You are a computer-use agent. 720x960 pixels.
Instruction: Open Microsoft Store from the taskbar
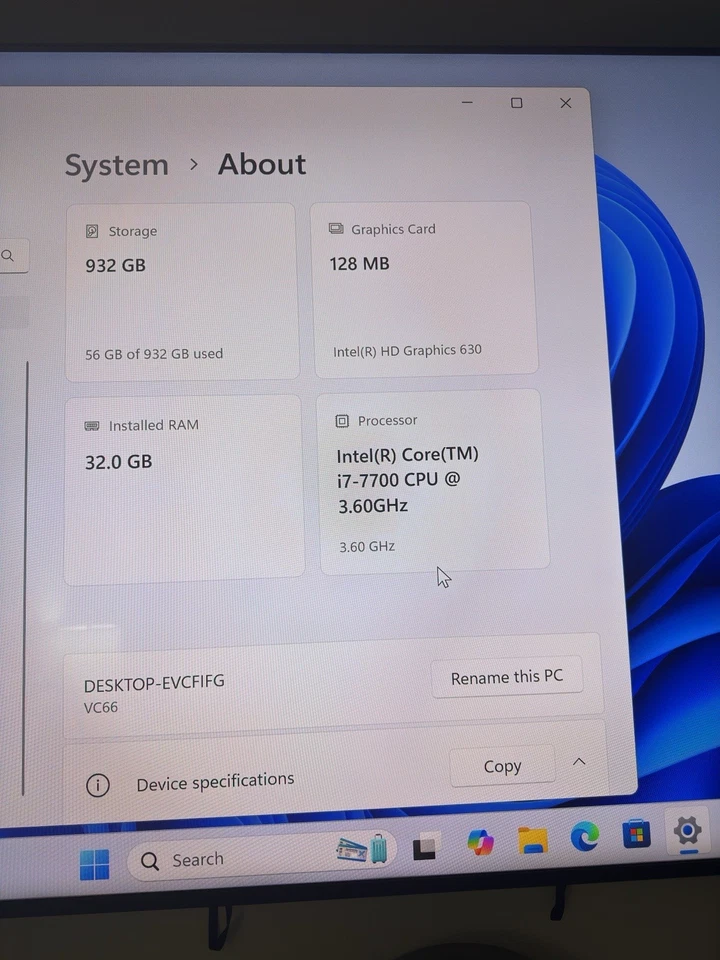(636, 834)
